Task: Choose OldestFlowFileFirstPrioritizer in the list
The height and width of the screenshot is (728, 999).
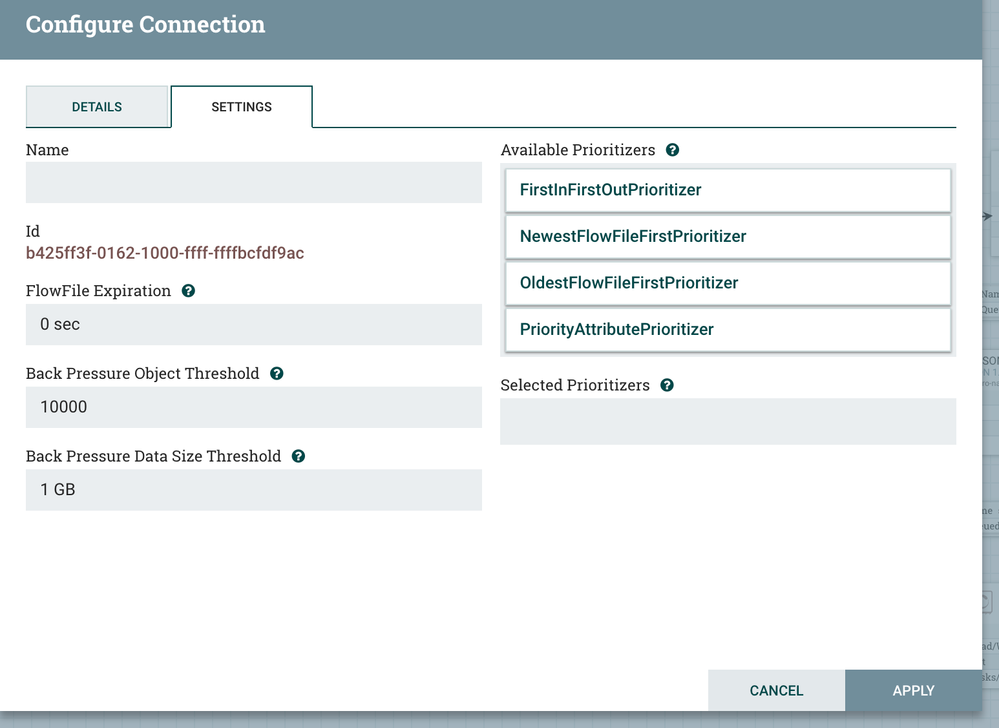Action: click(727, 283)
